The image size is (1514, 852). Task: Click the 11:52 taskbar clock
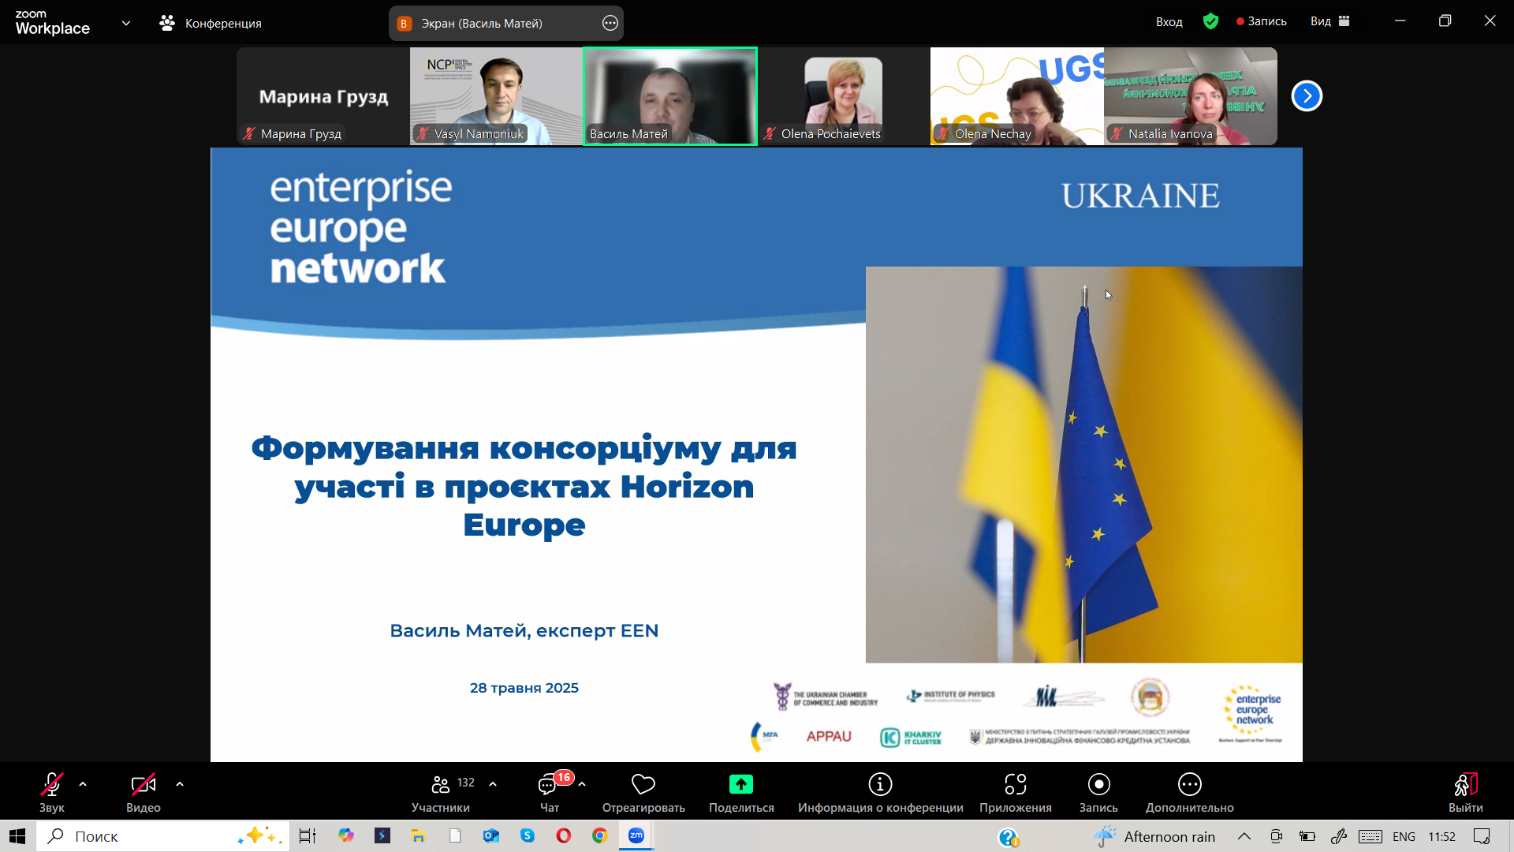pos(1442,836)
